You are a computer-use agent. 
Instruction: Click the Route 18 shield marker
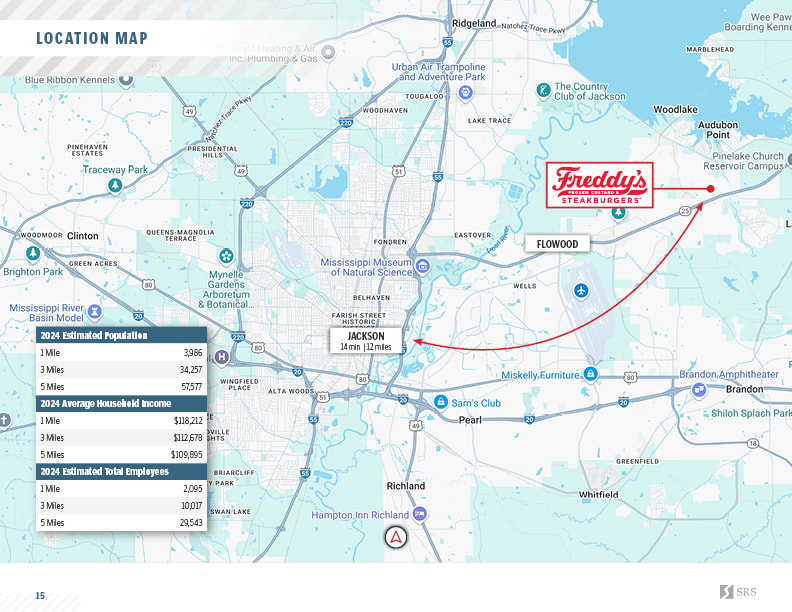[753, 443]
